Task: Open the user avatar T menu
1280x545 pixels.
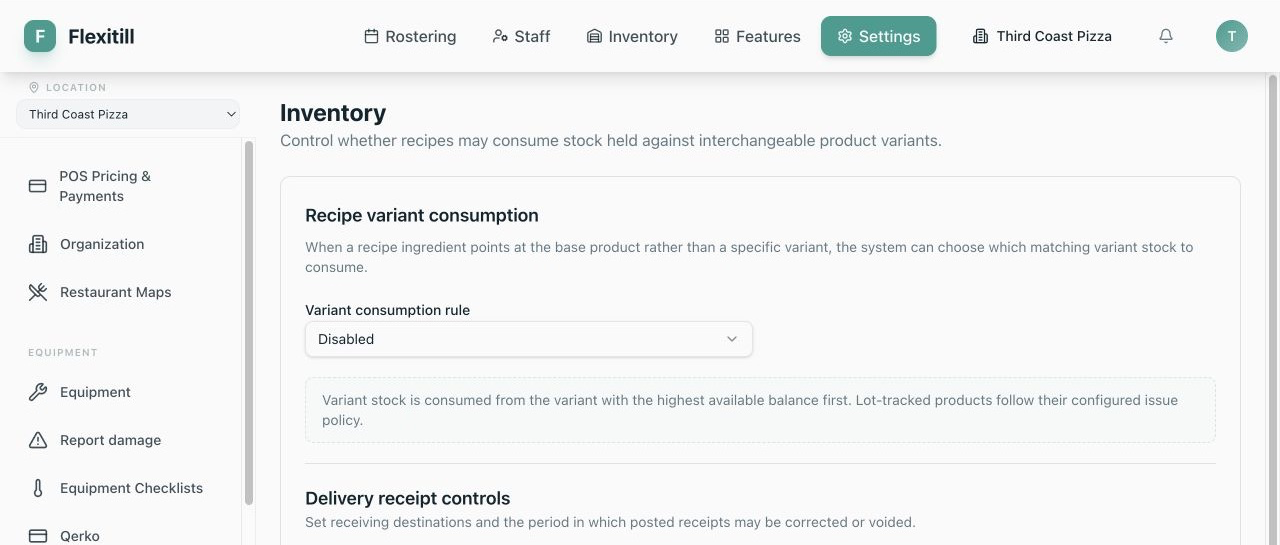Action: pyautogui.click(x=1232, y=36)
